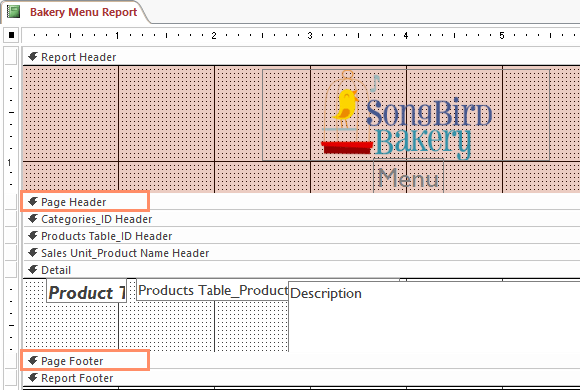Click the report selector square at ruler corner
Screen dimensions: 580x390
(11, 35)
